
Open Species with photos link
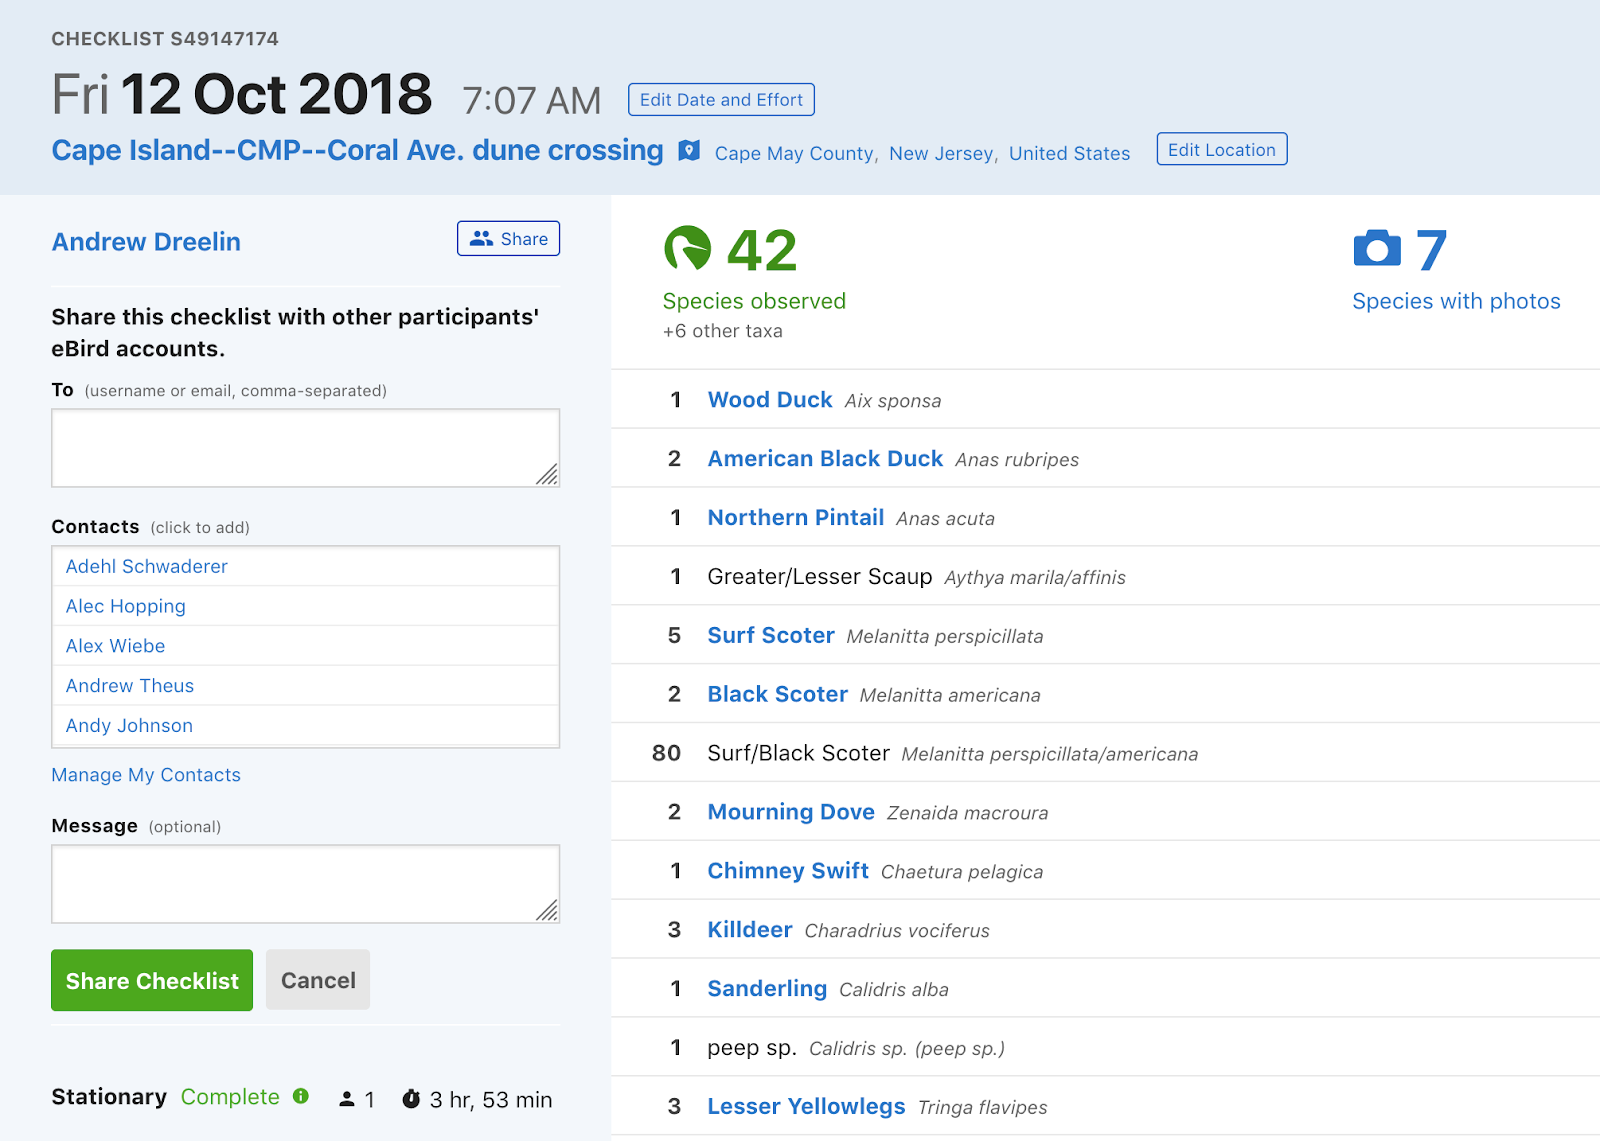(1456, 301)
